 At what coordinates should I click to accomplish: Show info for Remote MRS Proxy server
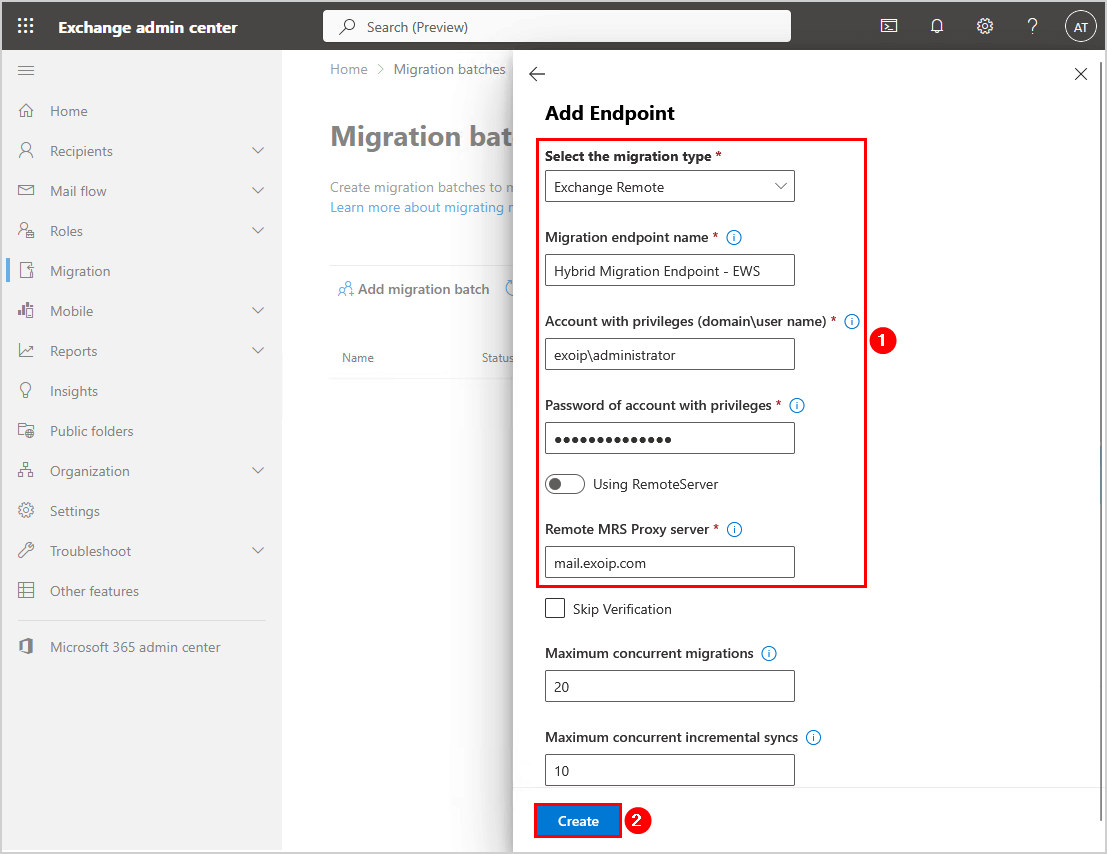(x=734, y=530)
